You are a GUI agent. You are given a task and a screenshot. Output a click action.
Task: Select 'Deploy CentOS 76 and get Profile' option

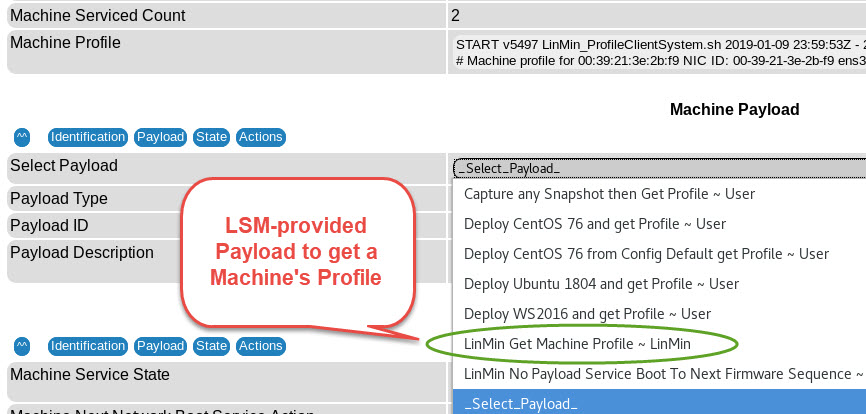coord(595,224)
